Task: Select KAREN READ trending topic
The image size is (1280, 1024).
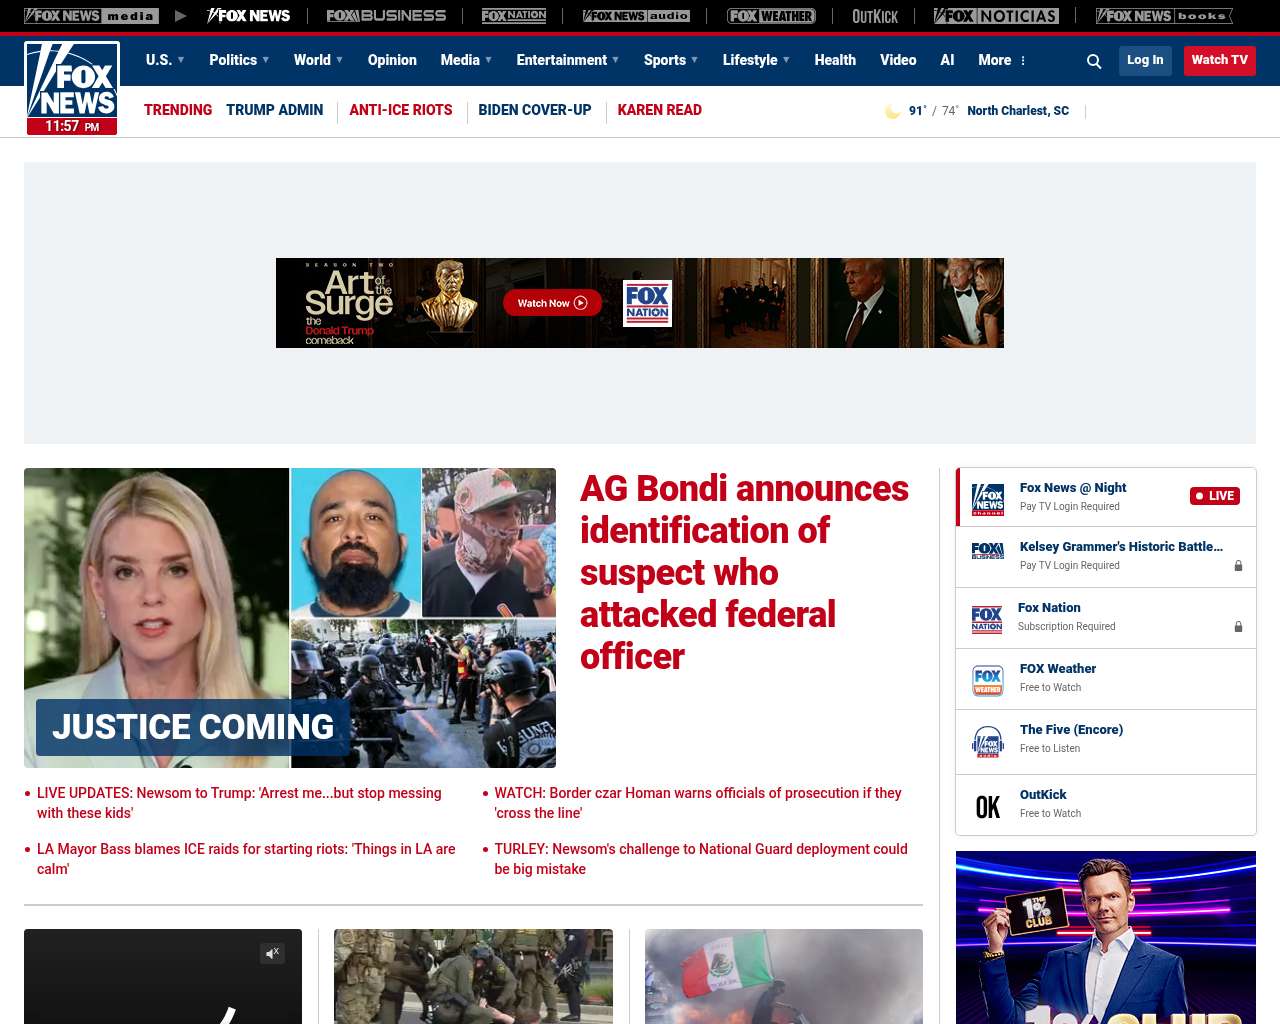Action: tap(659, 110)
